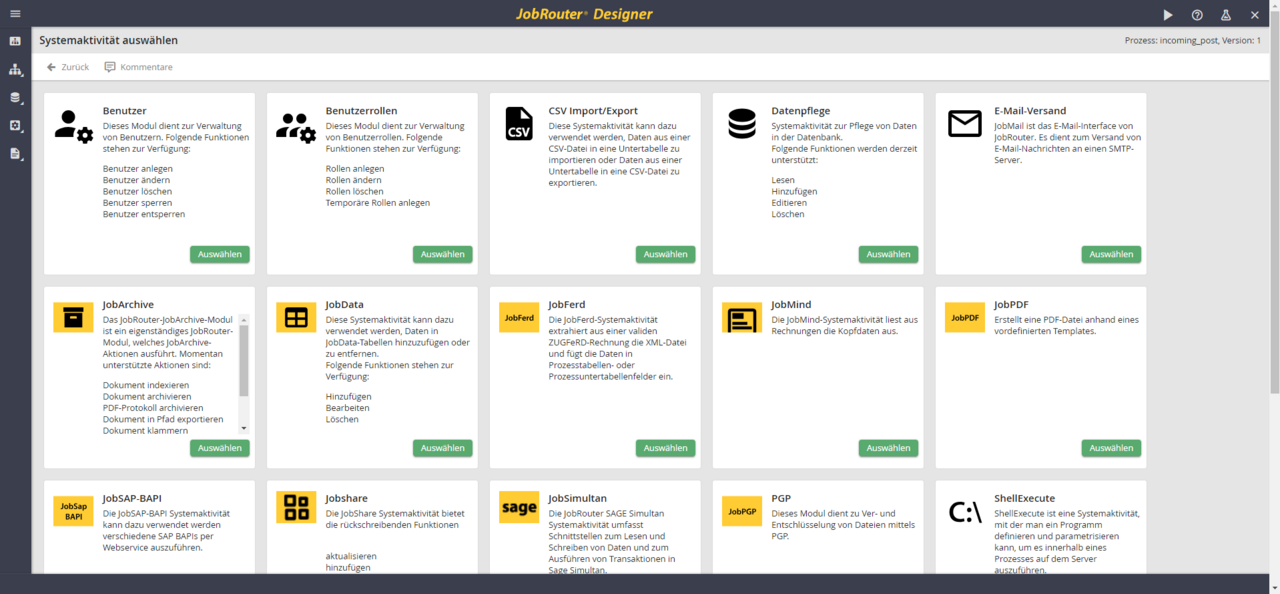Open the hamburger navigation menu

(15, 14)
